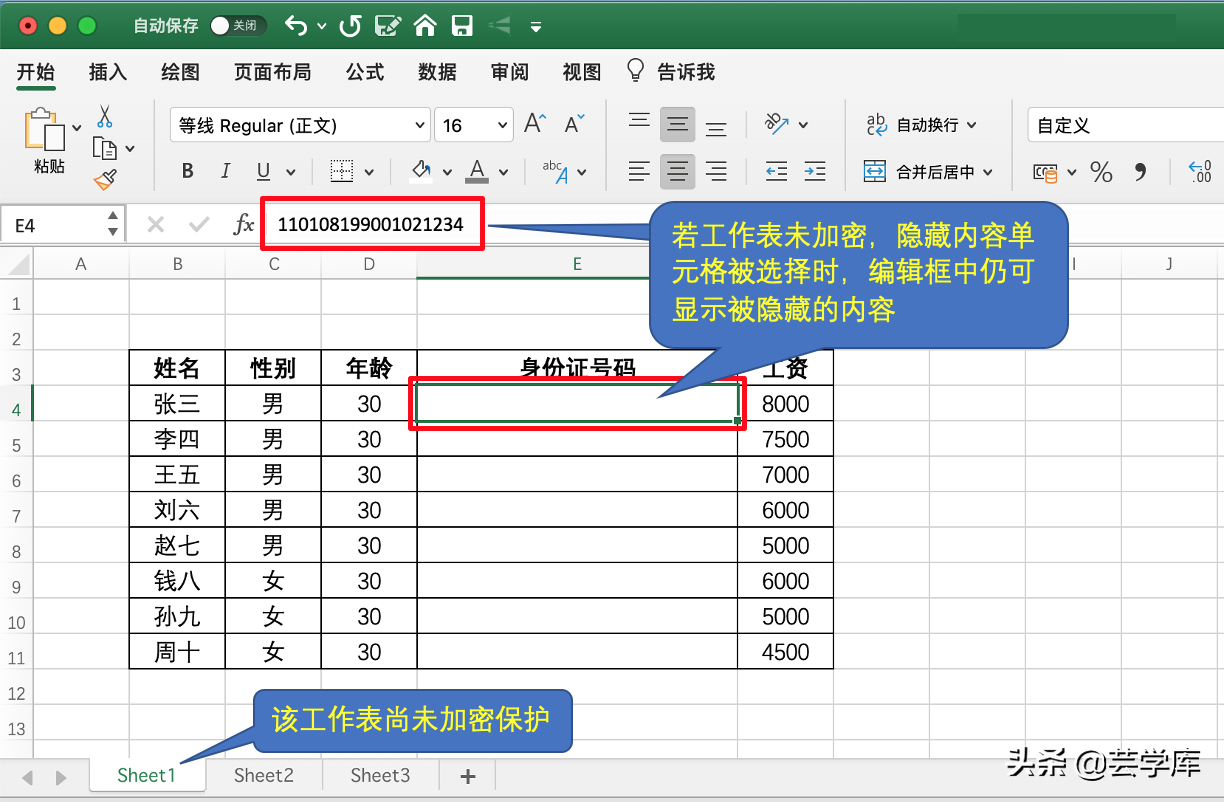Image resolution: width=1224 pixels, height=802 pixels.
Task: Open the number format 自定义 box
Action: click(1125, 125)
